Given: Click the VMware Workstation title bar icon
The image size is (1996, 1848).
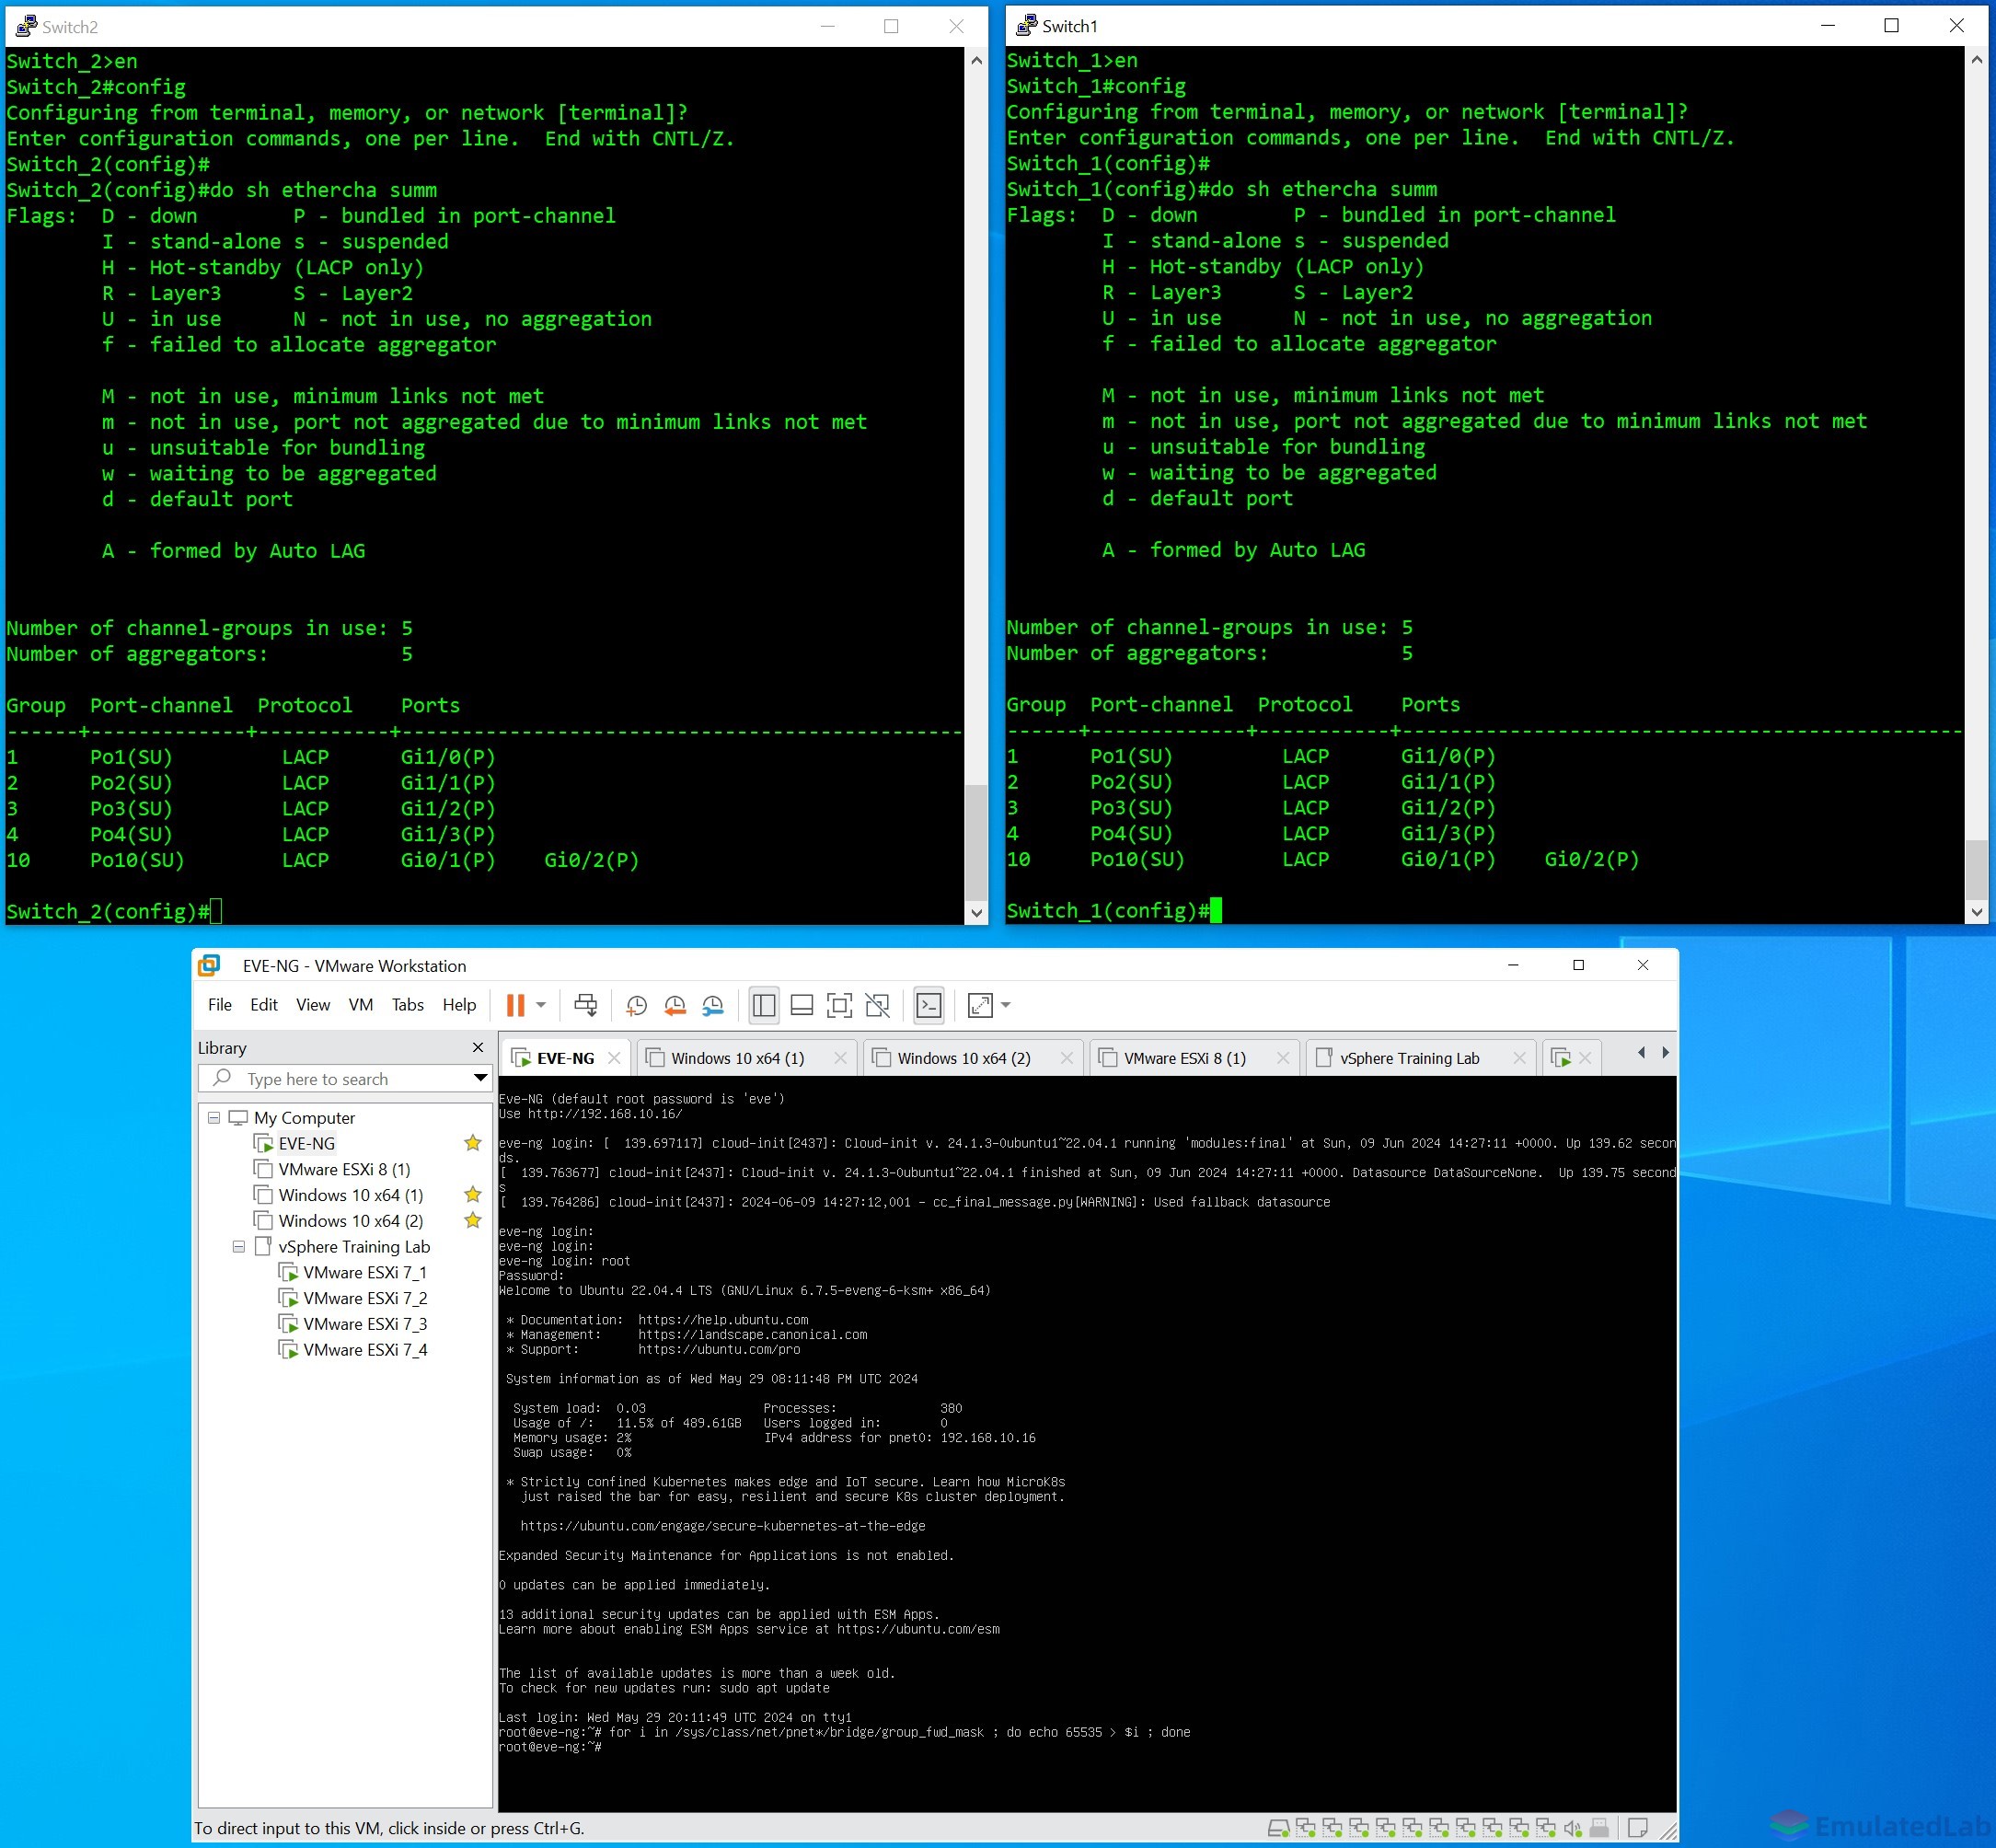Looking at the screenshot, I should [209, 965].
